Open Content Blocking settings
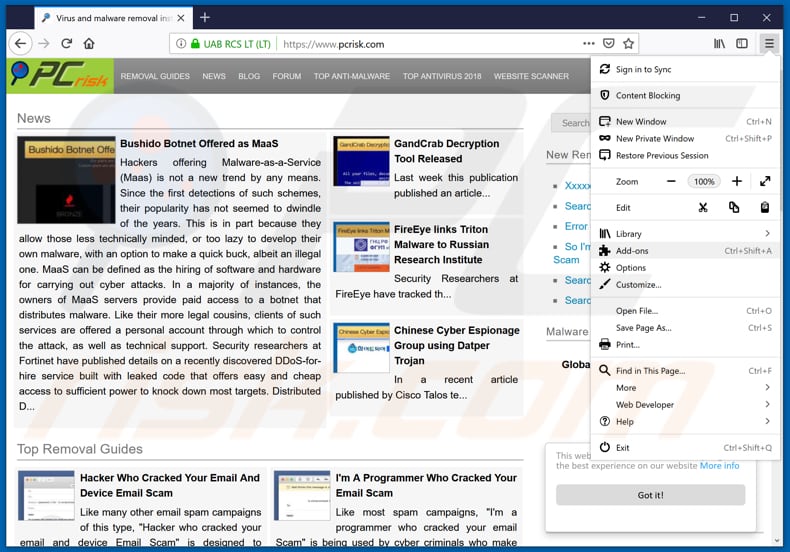This screenshot has width=790, height=552. pyautogui.click(x=647, y=96)
